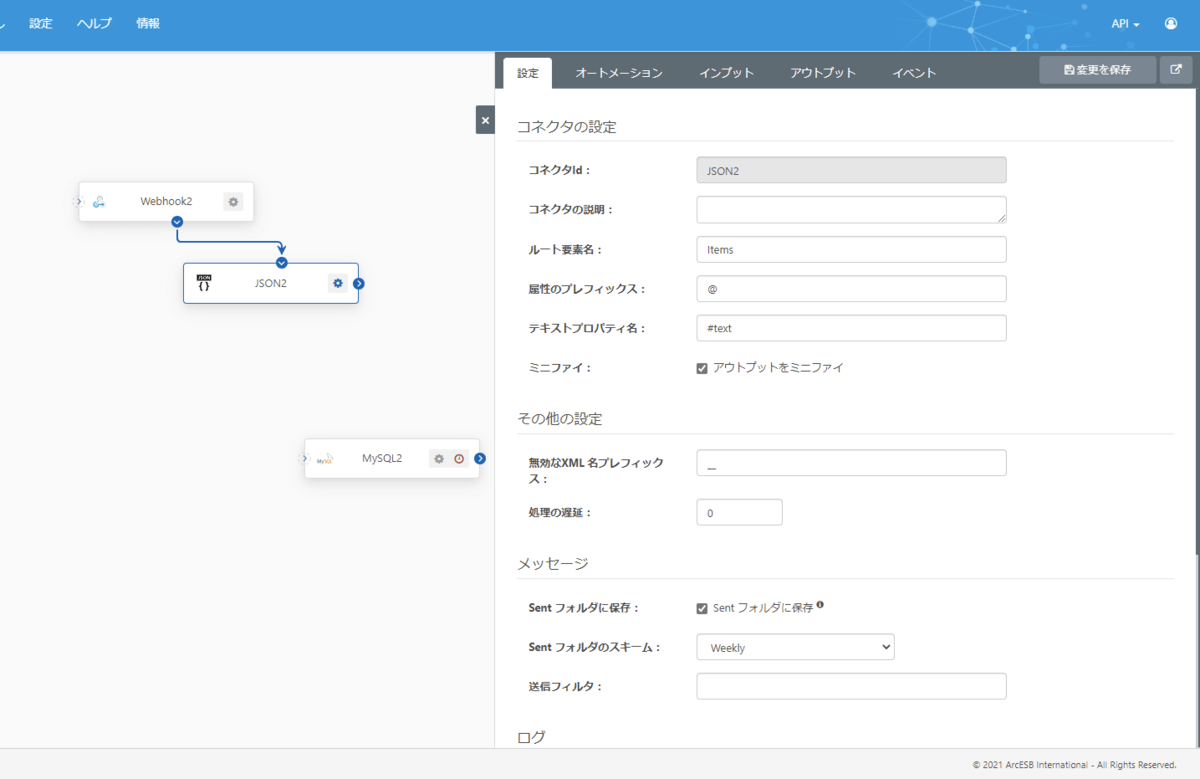Switch to the アウトプット tab

(x=823, y=73)
